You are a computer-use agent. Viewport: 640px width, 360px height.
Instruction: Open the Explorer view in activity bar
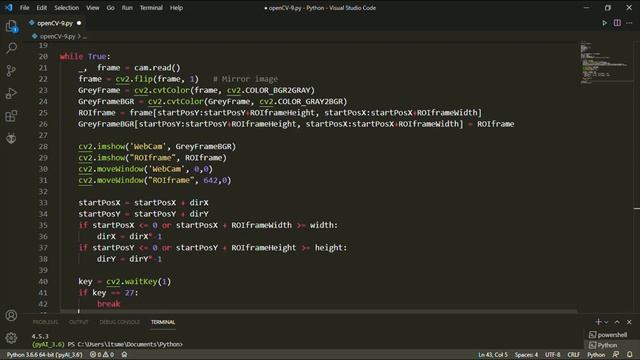(11, 27)
